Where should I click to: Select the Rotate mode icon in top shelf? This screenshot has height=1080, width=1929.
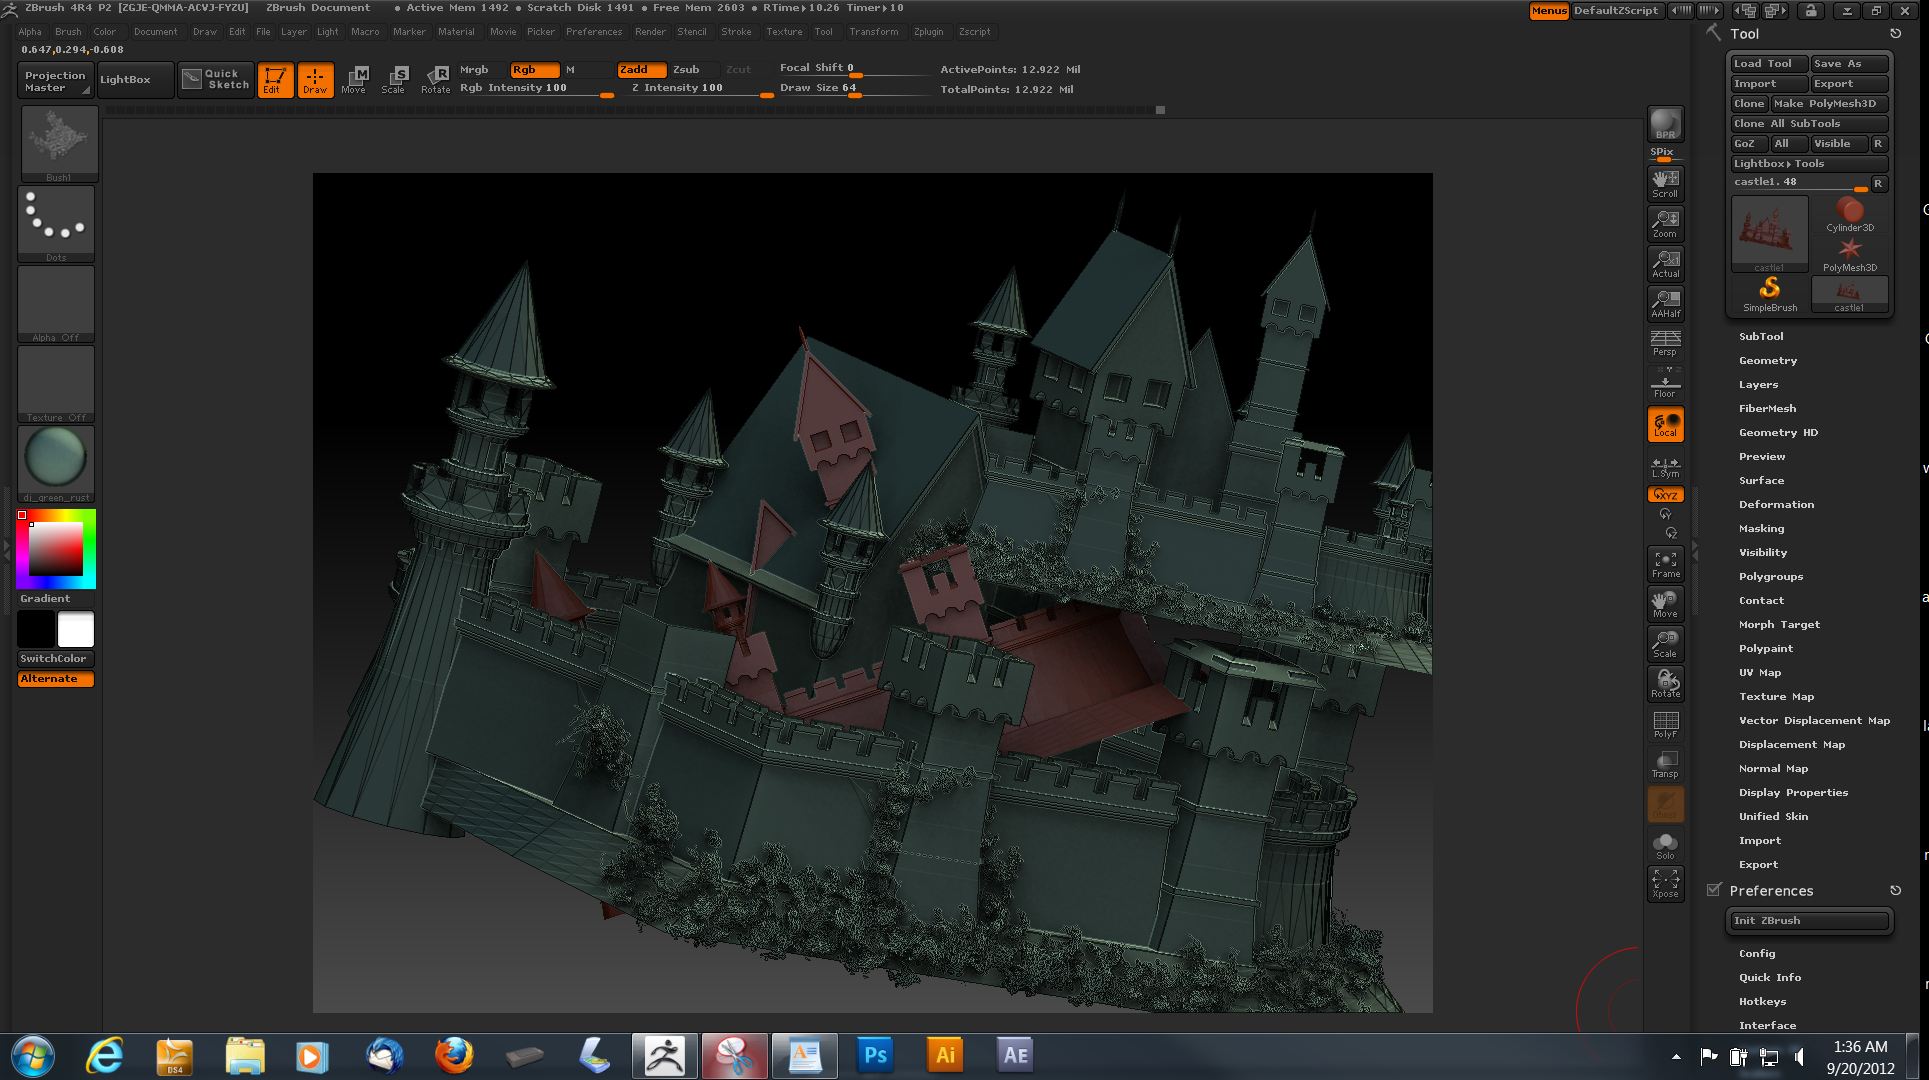click(x=436, y=79)
